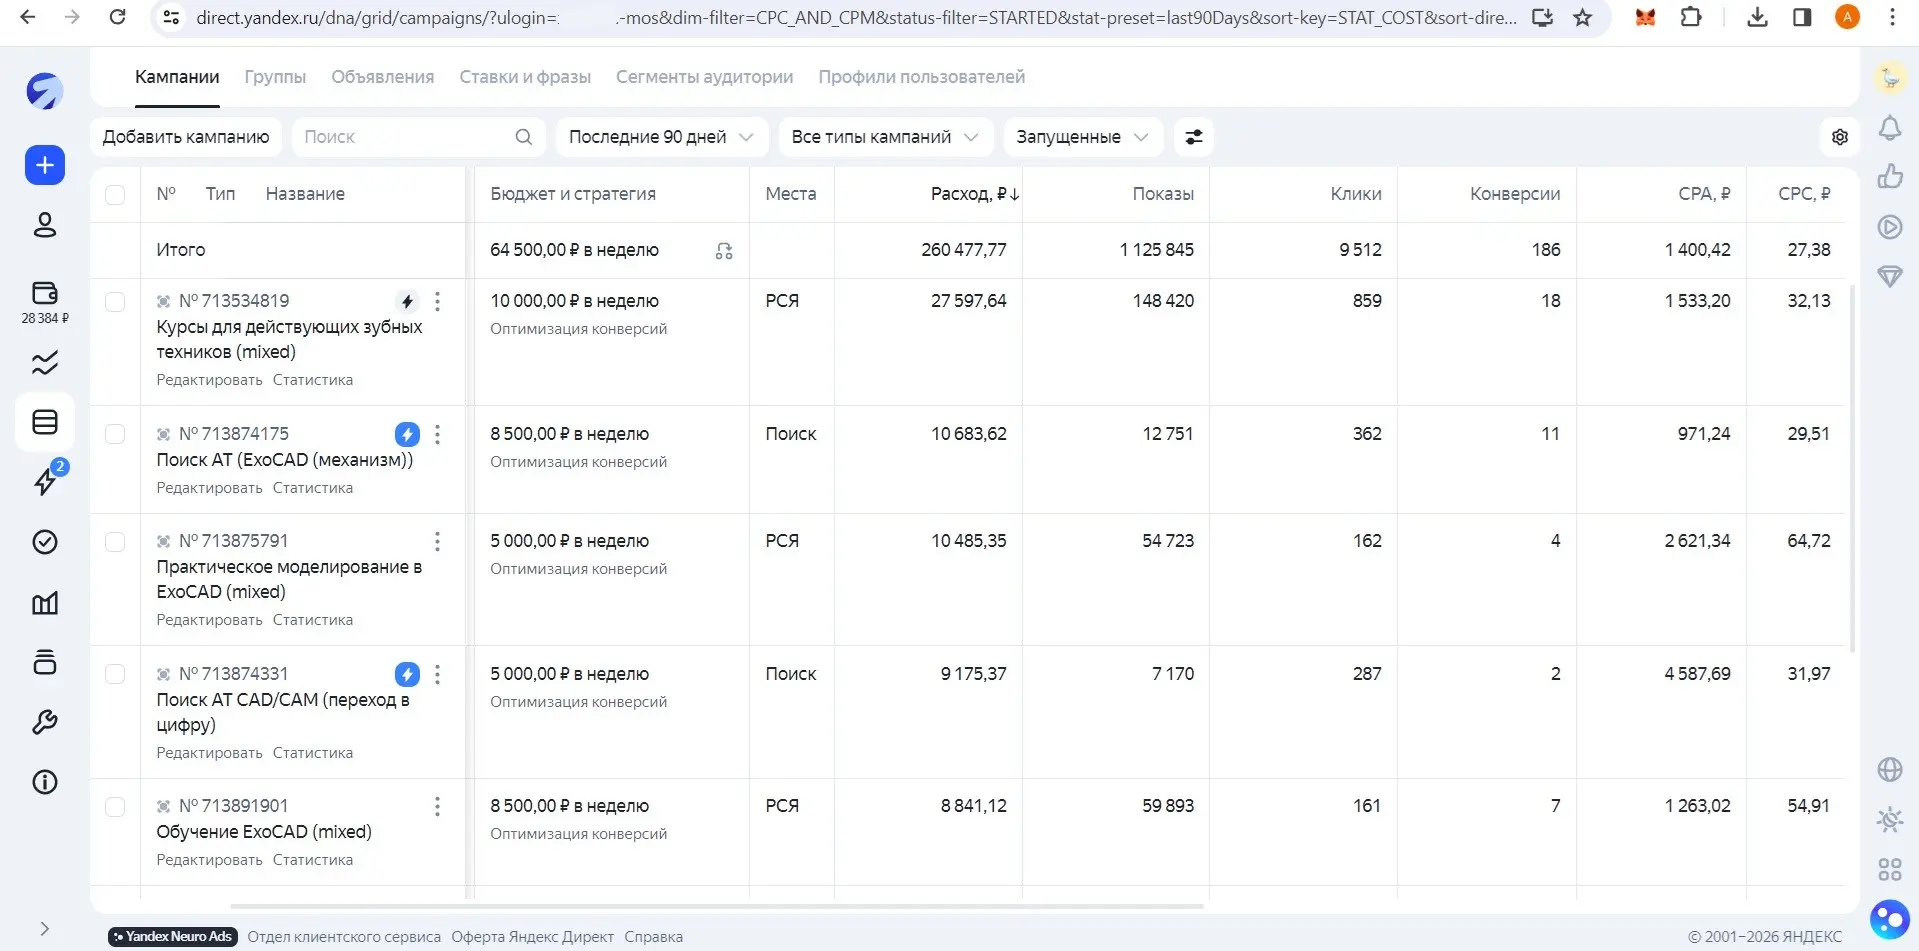Open the info circle sidebar icon
The image size is (1919, 951).
coord(45,782)
